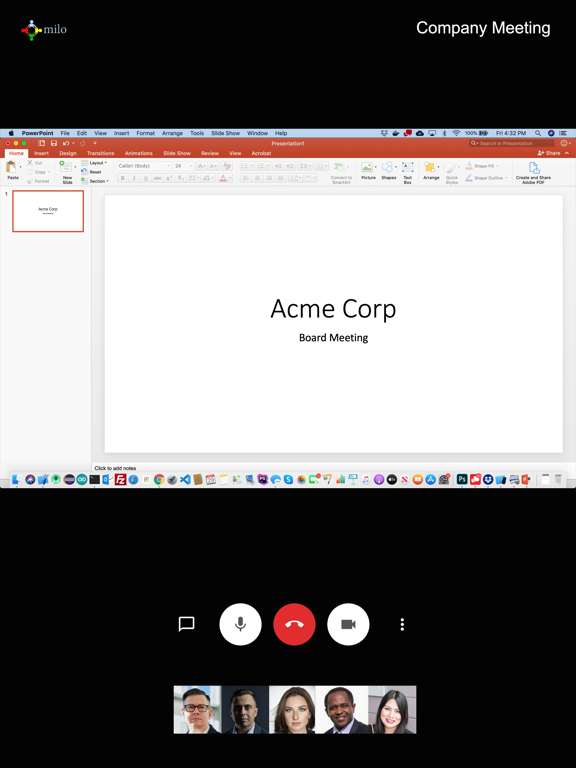
Task: Click the Reset slide button
Action: [x=92, y=172]
